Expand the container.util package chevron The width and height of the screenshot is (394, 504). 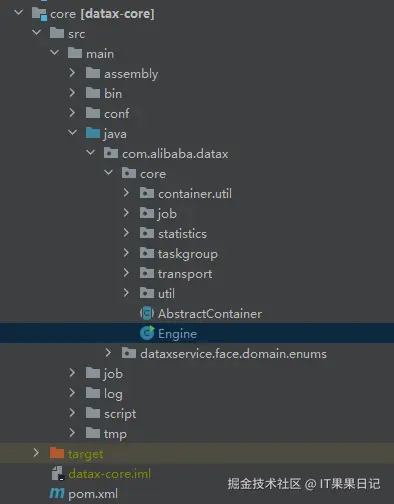(x=126, y=193)
